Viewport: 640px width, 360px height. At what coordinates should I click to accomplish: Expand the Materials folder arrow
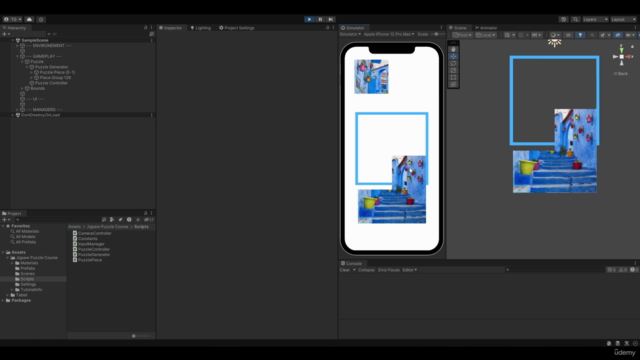click(x=12, y=263)
